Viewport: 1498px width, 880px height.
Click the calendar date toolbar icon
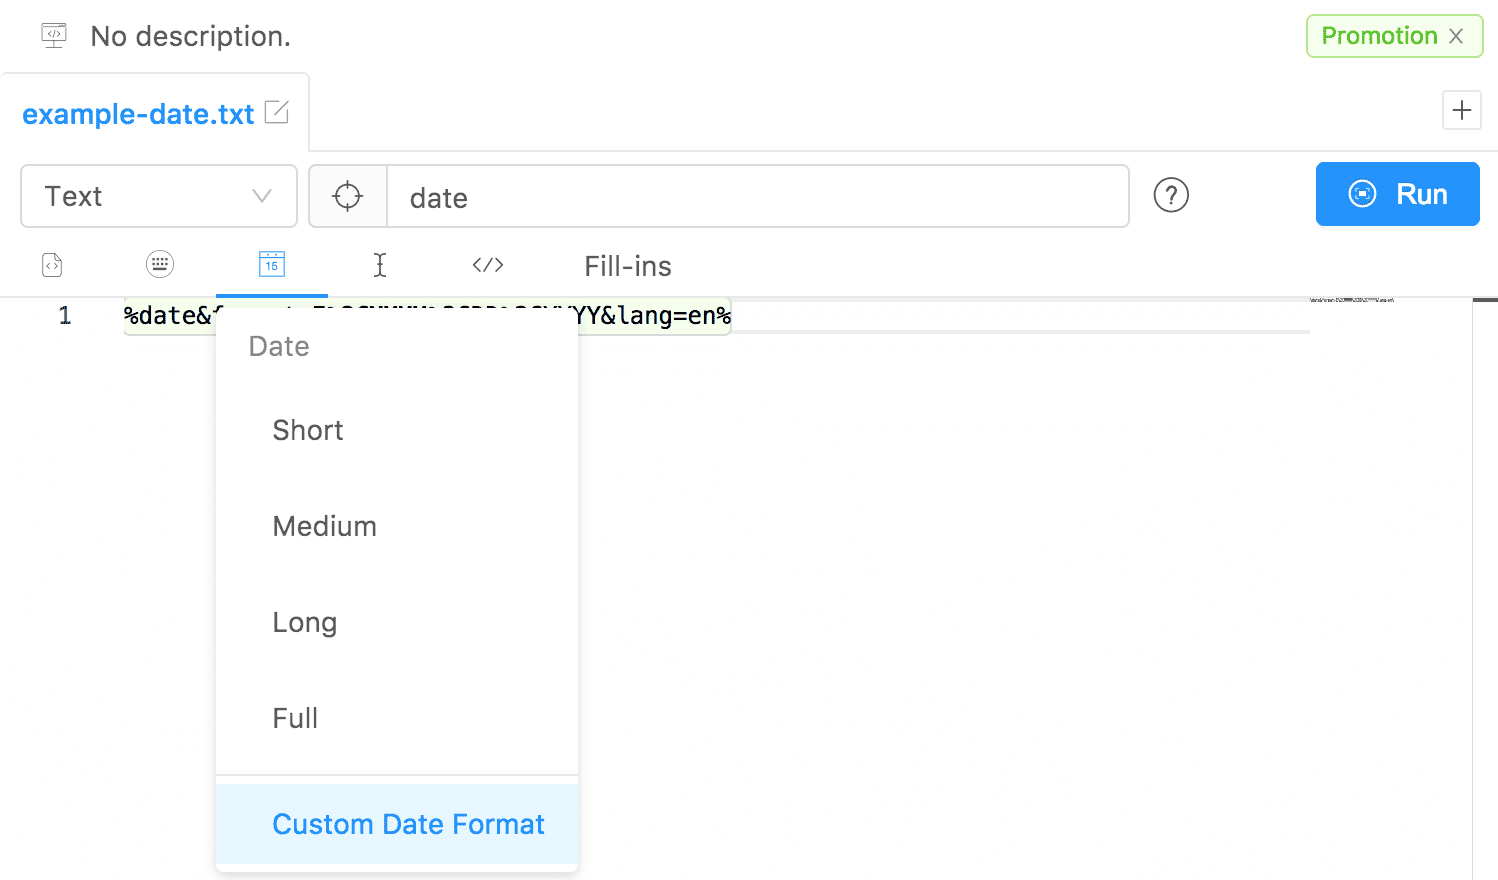tap(272, 264)
